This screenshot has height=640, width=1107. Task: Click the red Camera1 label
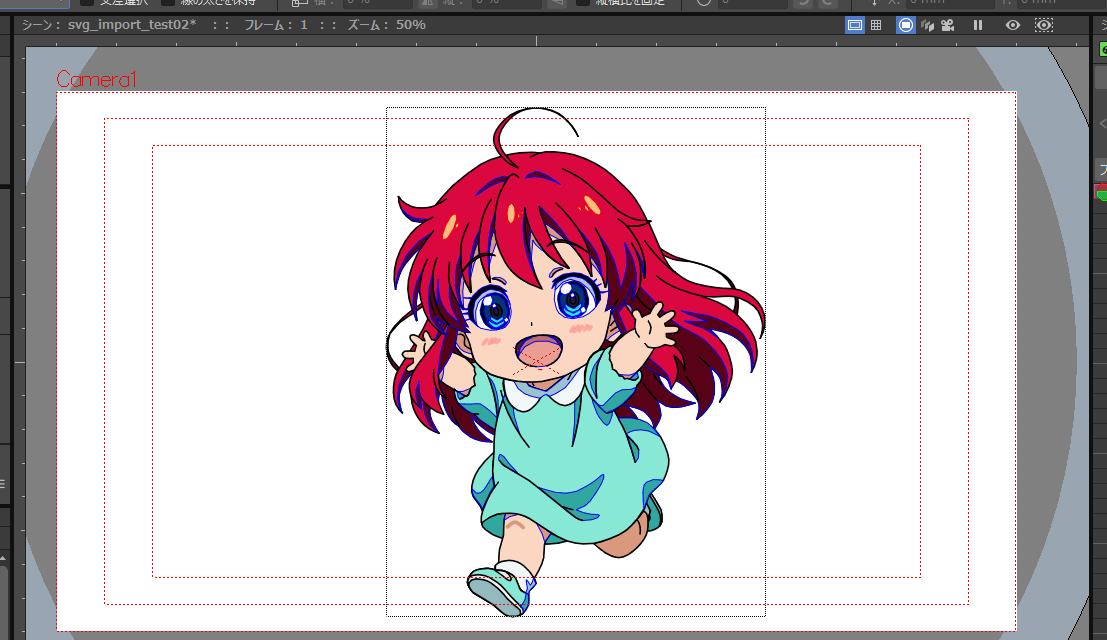(96, 79)
